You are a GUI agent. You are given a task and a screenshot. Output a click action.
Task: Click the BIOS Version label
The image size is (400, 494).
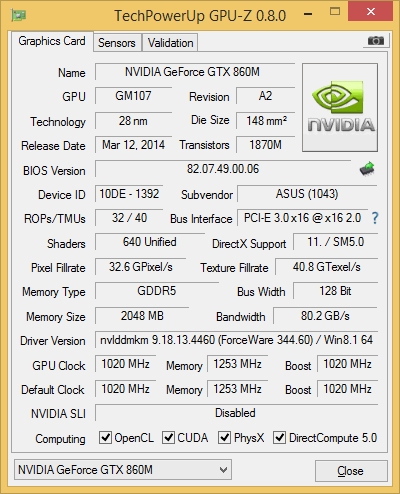(x=54, y=171)
